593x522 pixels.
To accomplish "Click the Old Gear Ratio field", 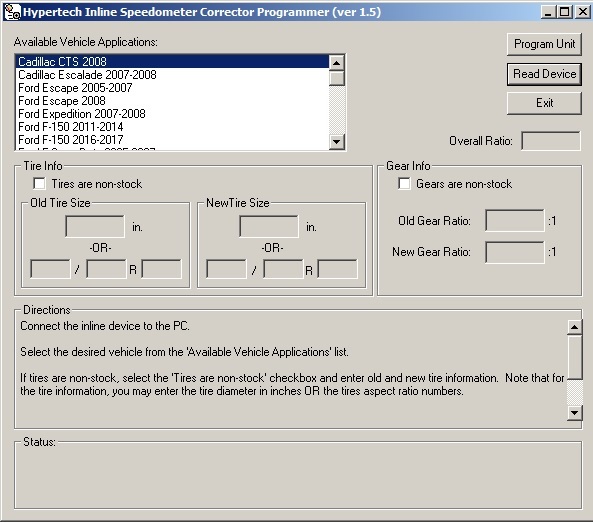I will (x=515, y=221).
